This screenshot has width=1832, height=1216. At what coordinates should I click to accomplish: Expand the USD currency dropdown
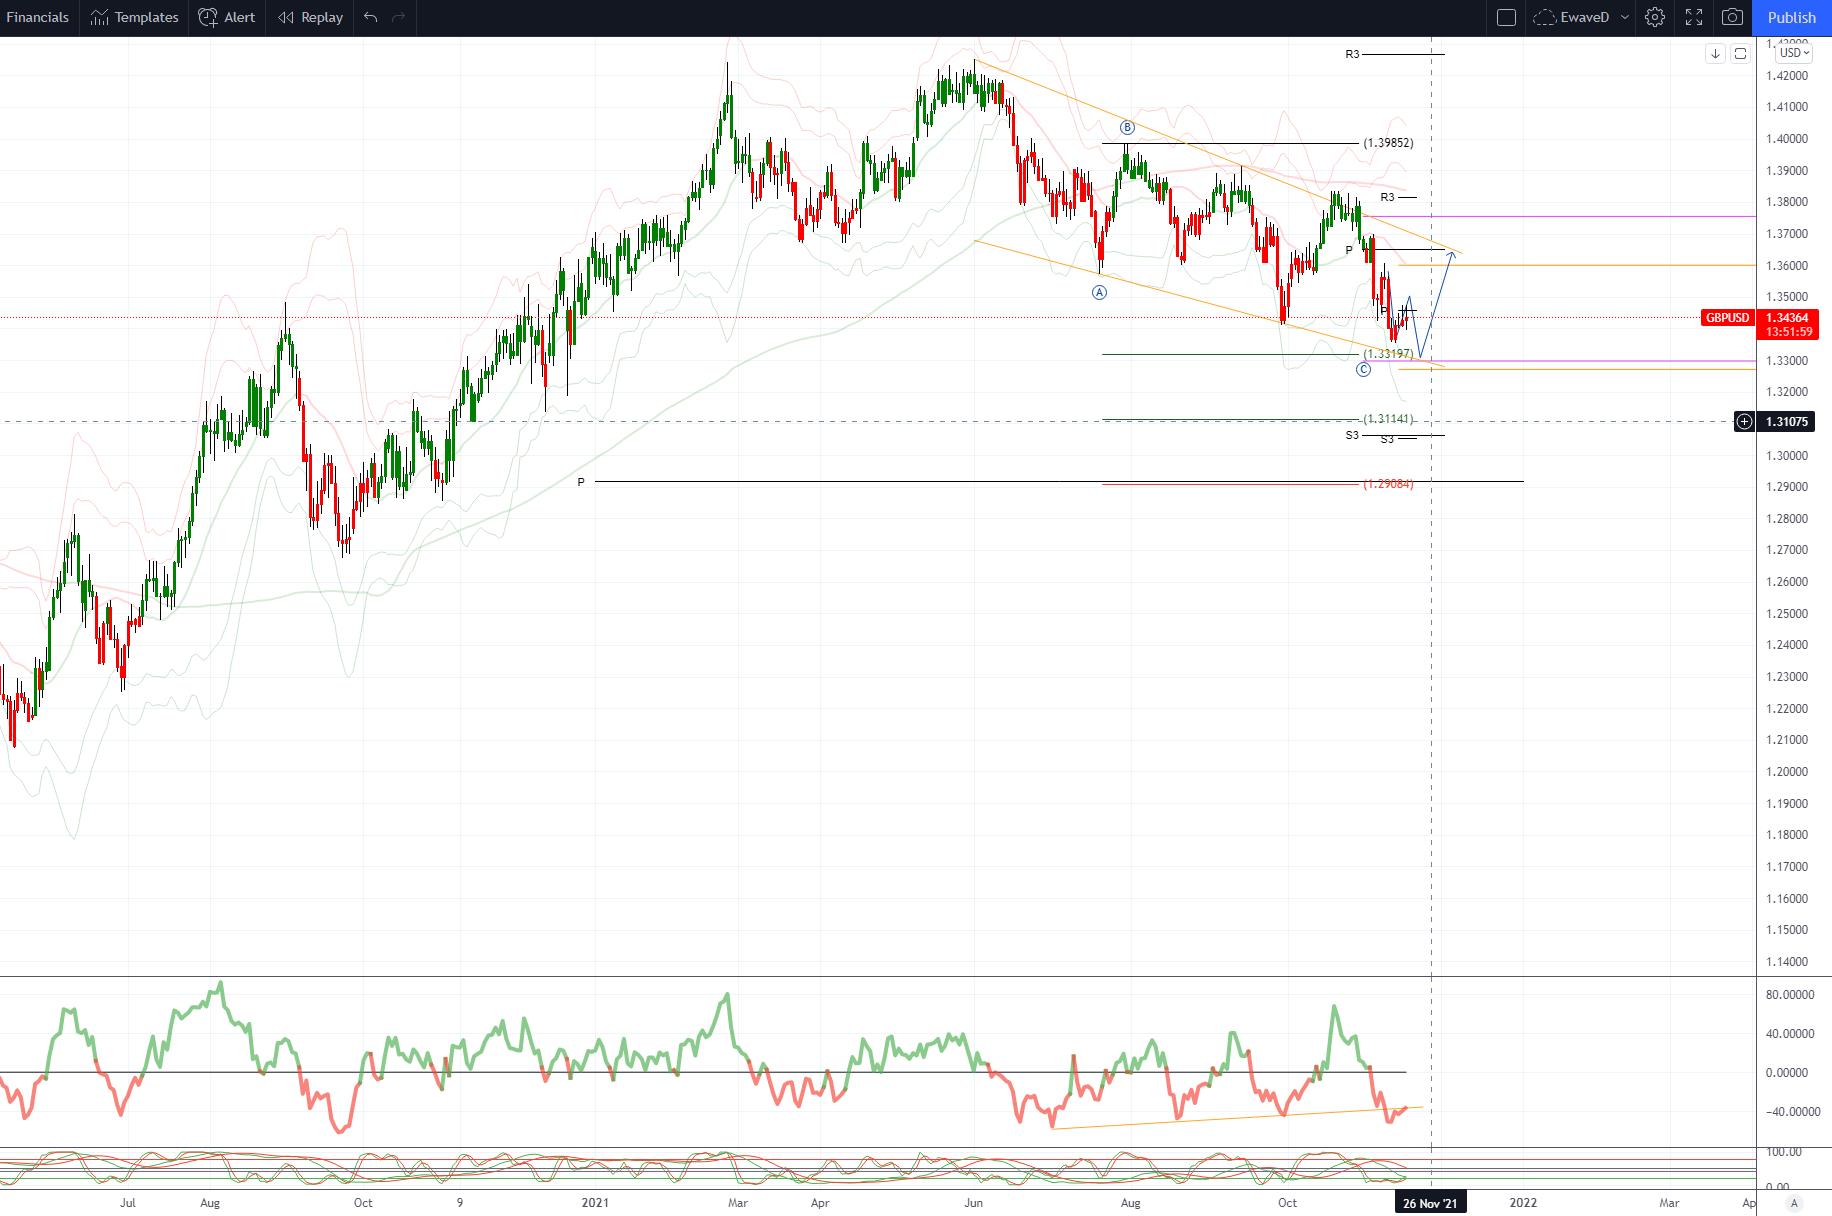1795,53
